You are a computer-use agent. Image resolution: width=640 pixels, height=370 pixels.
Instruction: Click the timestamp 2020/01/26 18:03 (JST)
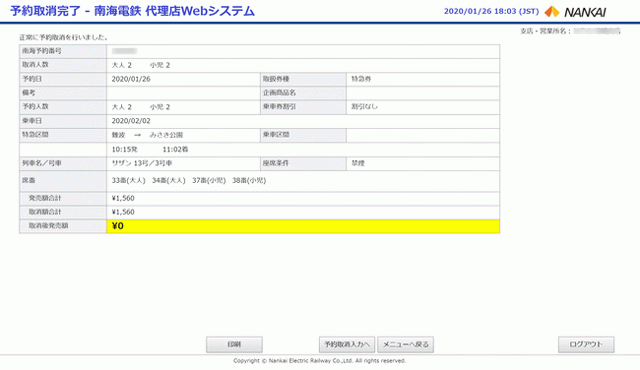(x=491, y=11)
